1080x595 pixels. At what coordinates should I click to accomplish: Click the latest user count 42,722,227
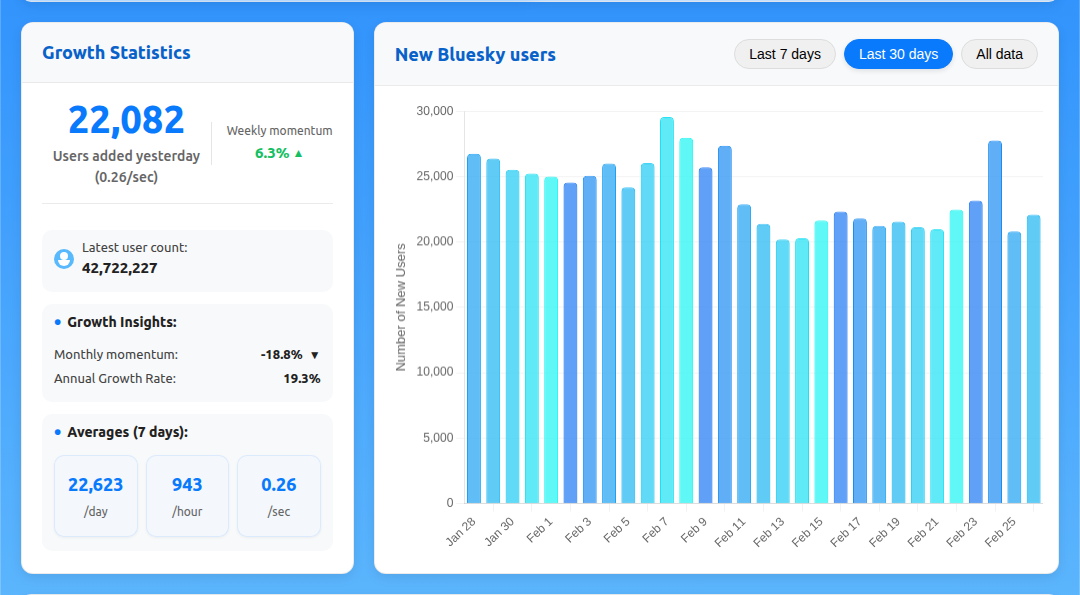(x=119, y=268)
